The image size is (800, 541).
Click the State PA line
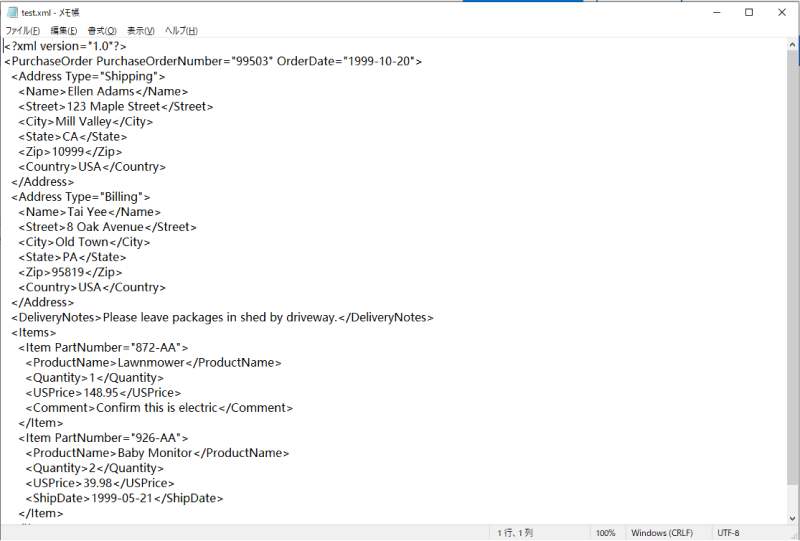72,257
